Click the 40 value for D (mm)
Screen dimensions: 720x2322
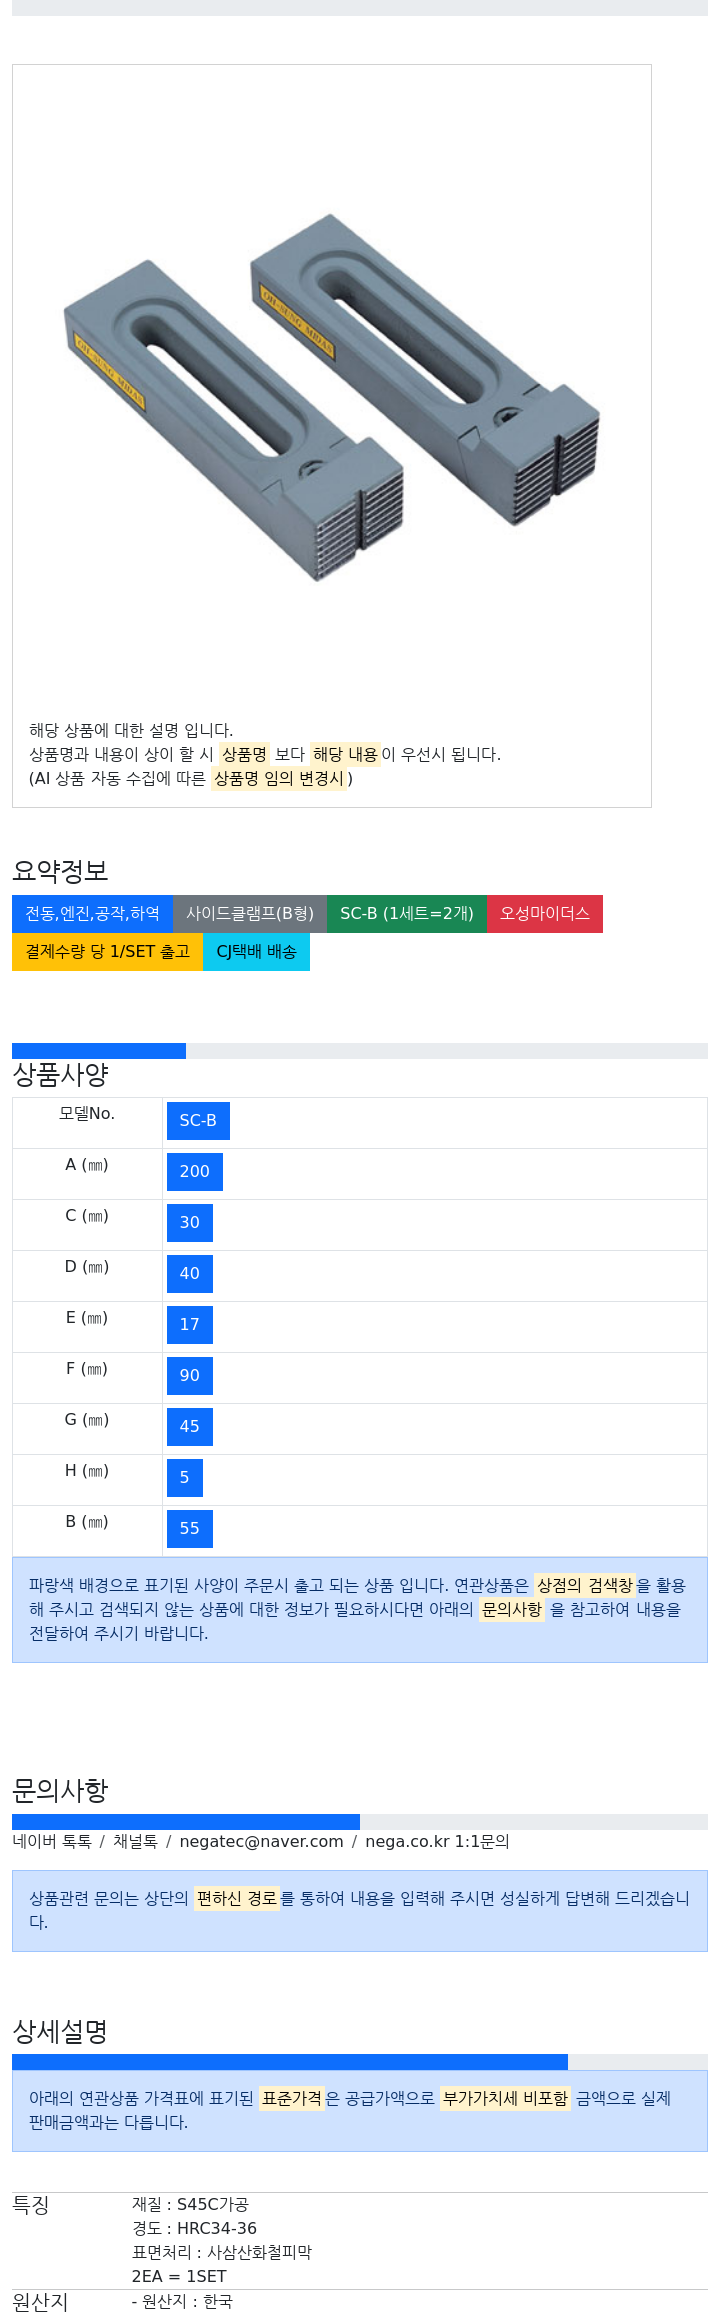point(190,1274)
